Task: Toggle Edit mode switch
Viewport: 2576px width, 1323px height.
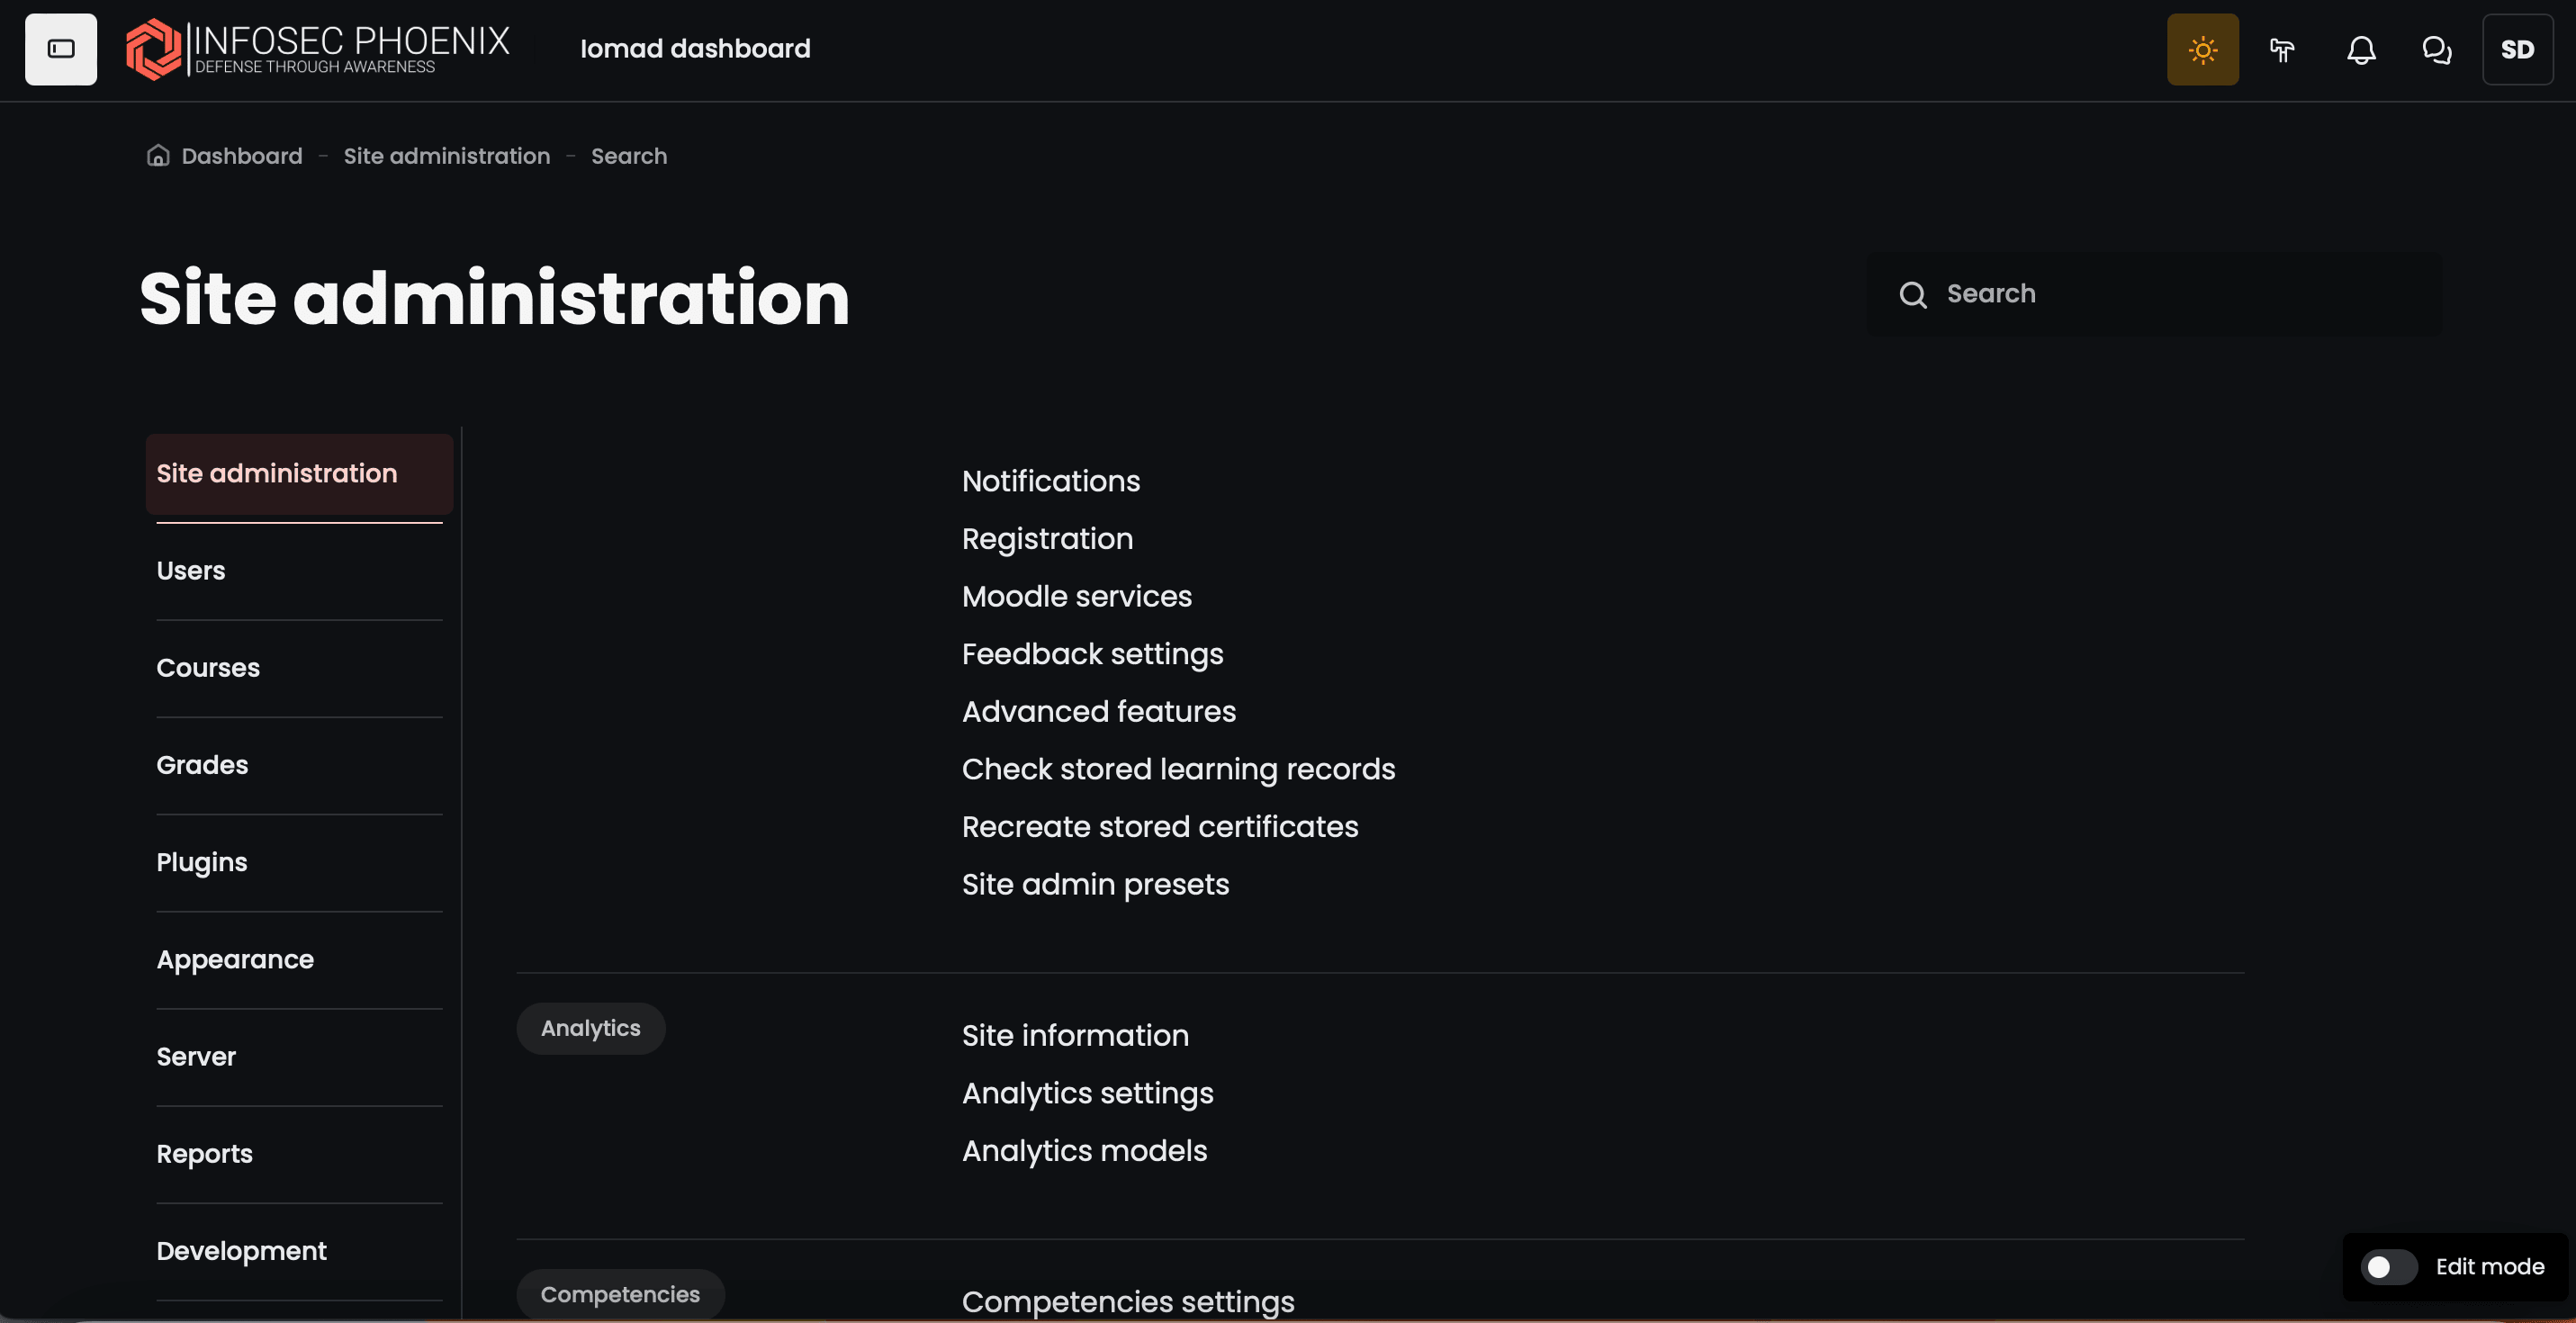Action: (2388, 1266)
